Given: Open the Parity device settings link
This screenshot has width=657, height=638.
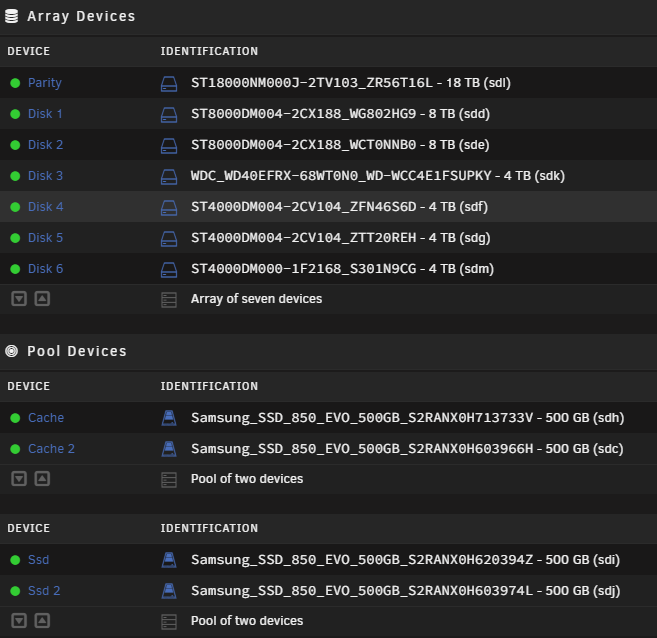Looking at the screenshot, I should (45, 83).
